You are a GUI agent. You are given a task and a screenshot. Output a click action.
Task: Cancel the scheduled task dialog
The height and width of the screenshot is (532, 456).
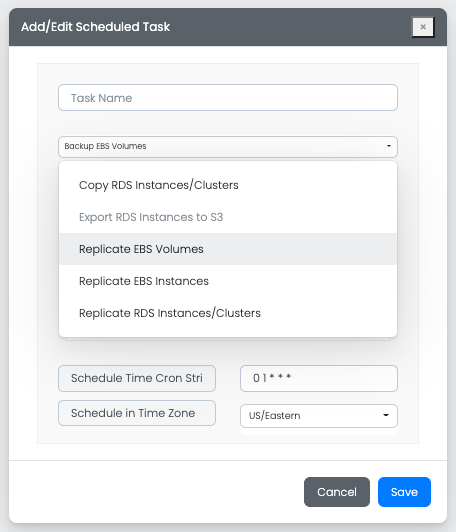point(337,492)
